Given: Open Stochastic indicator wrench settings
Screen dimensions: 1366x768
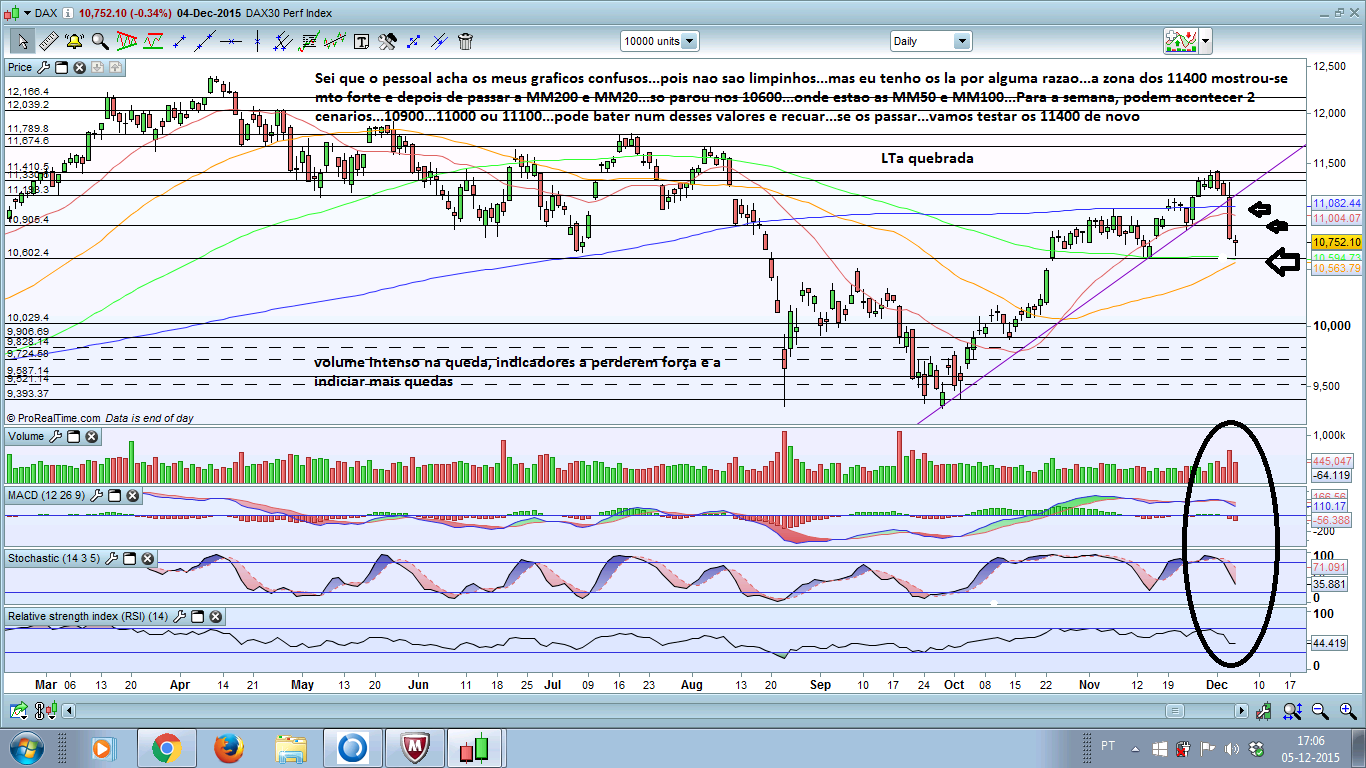Looking at the screenshot, I should coord(111,557).
